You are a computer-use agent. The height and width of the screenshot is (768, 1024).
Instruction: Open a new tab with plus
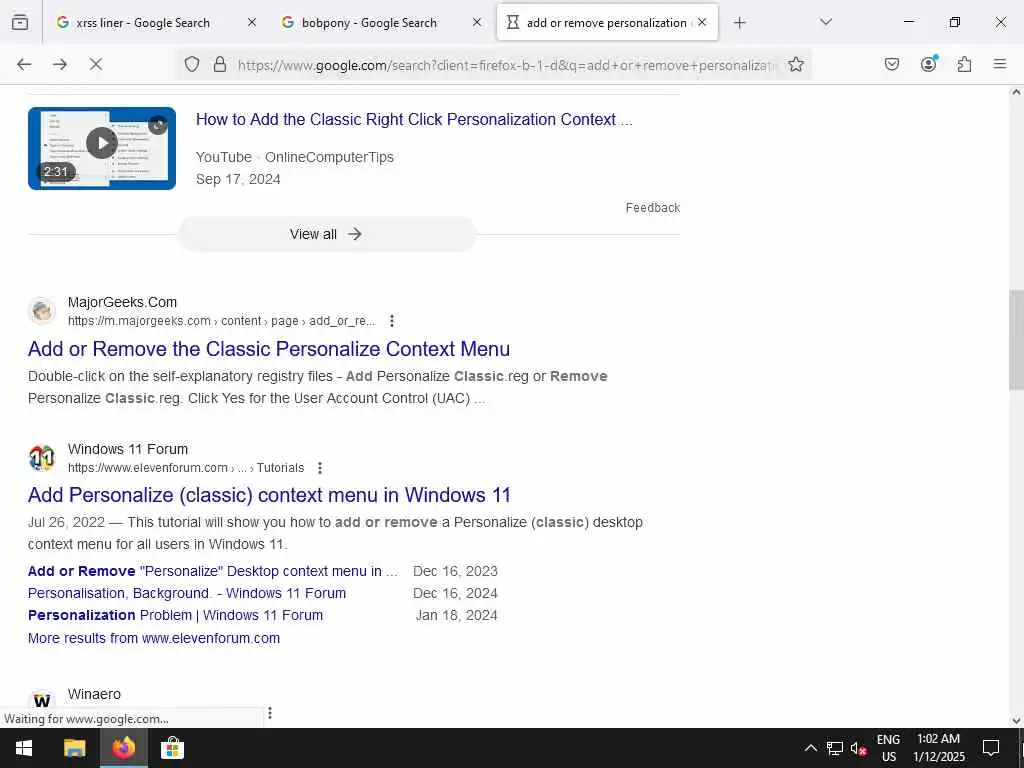[x=739, y=23]
